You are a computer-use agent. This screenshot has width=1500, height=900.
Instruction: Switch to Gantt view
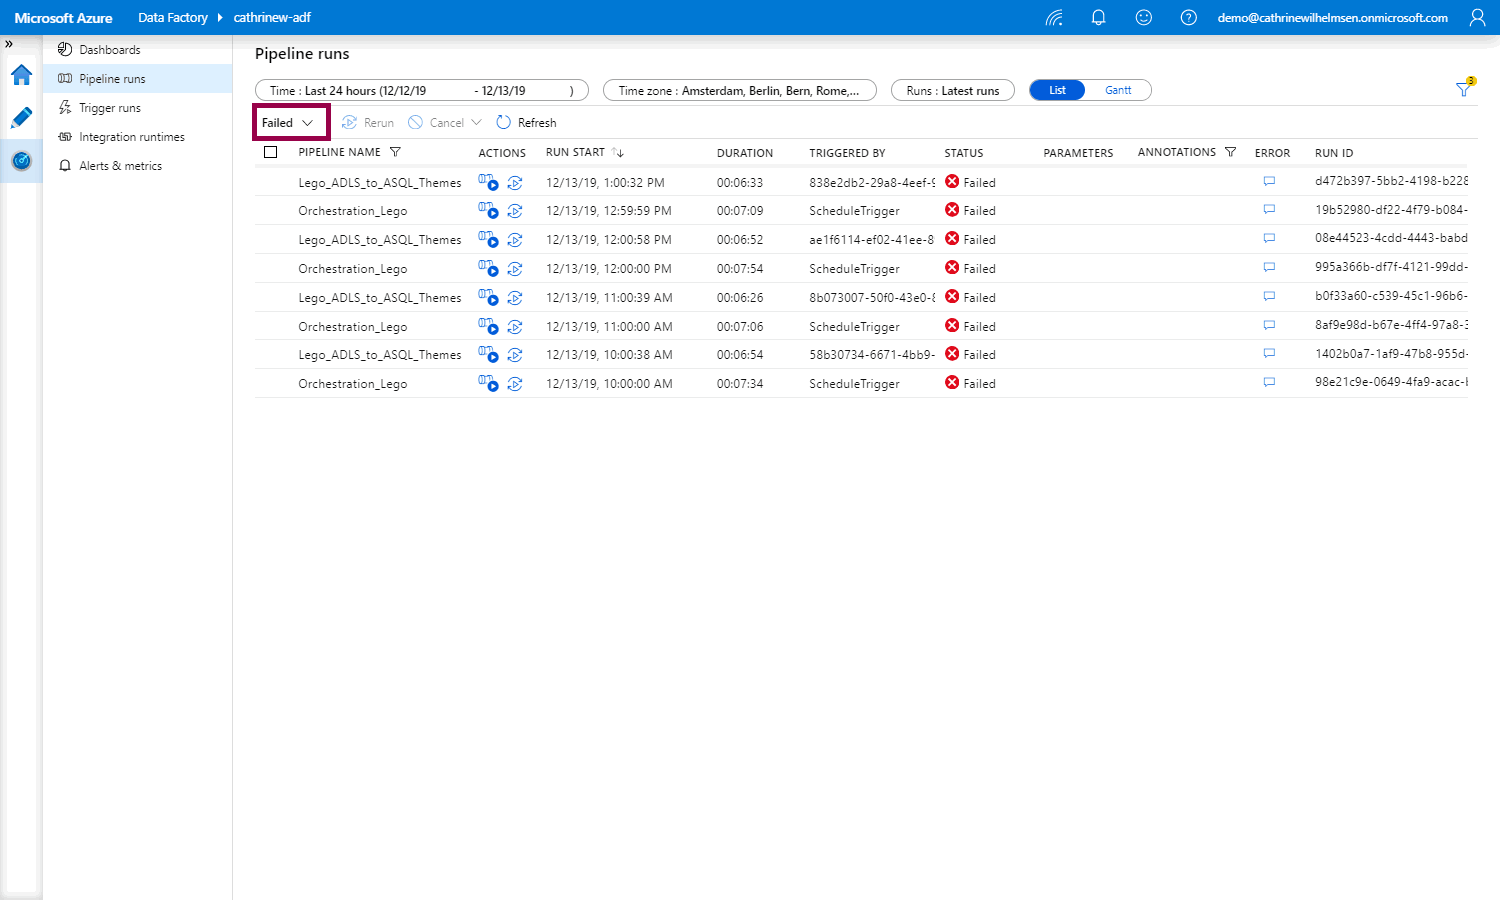point(1118,90)
